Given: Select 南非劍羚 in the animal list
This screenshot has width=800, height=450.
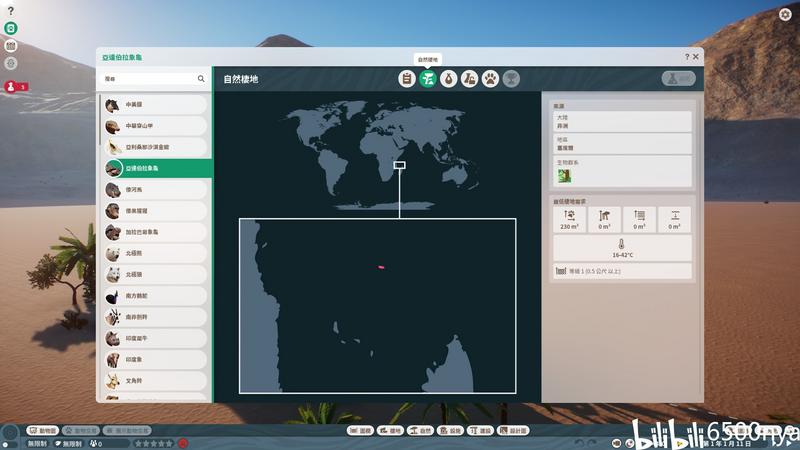Looking at the screenshot, I should coord(156,317).
